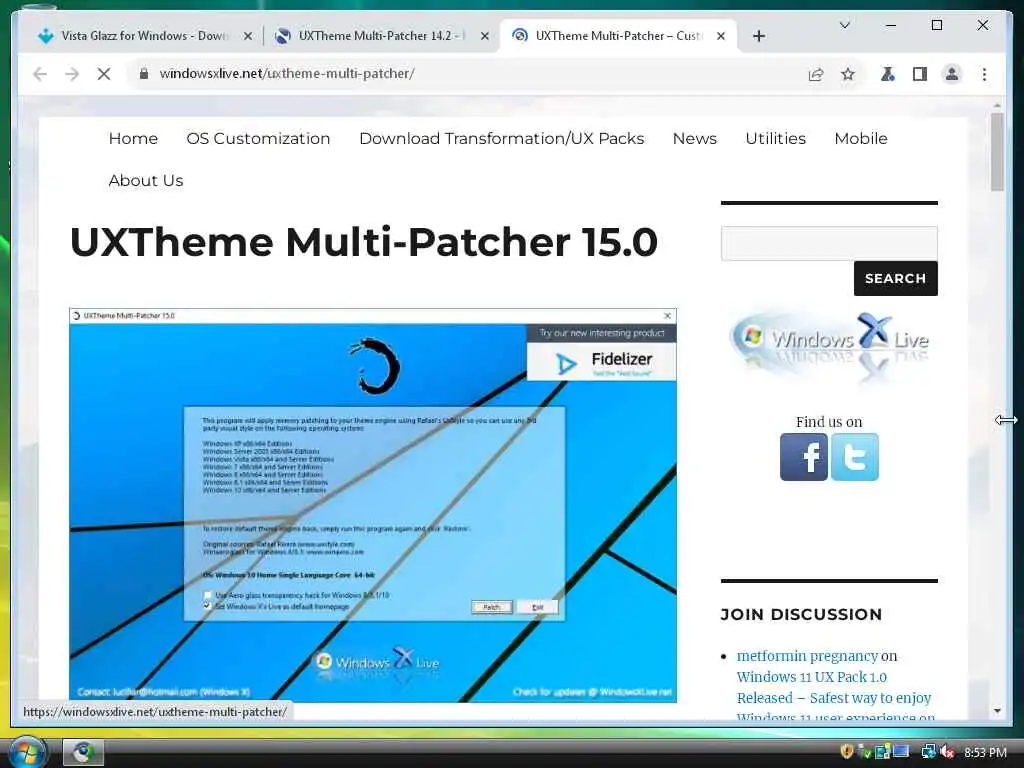
Task: Open Utilities menu item
Action: pos(775,138)
